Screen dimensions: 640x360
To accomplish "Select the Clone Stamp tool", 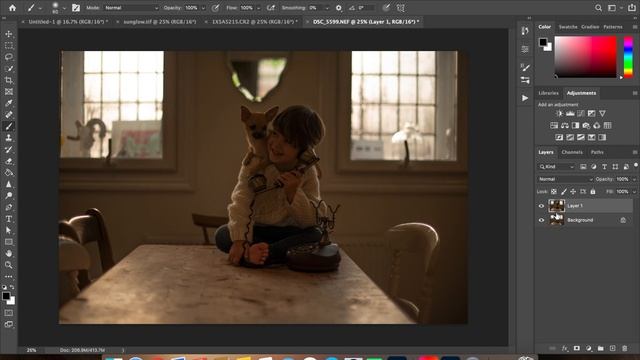I will [x=9, y=138].
